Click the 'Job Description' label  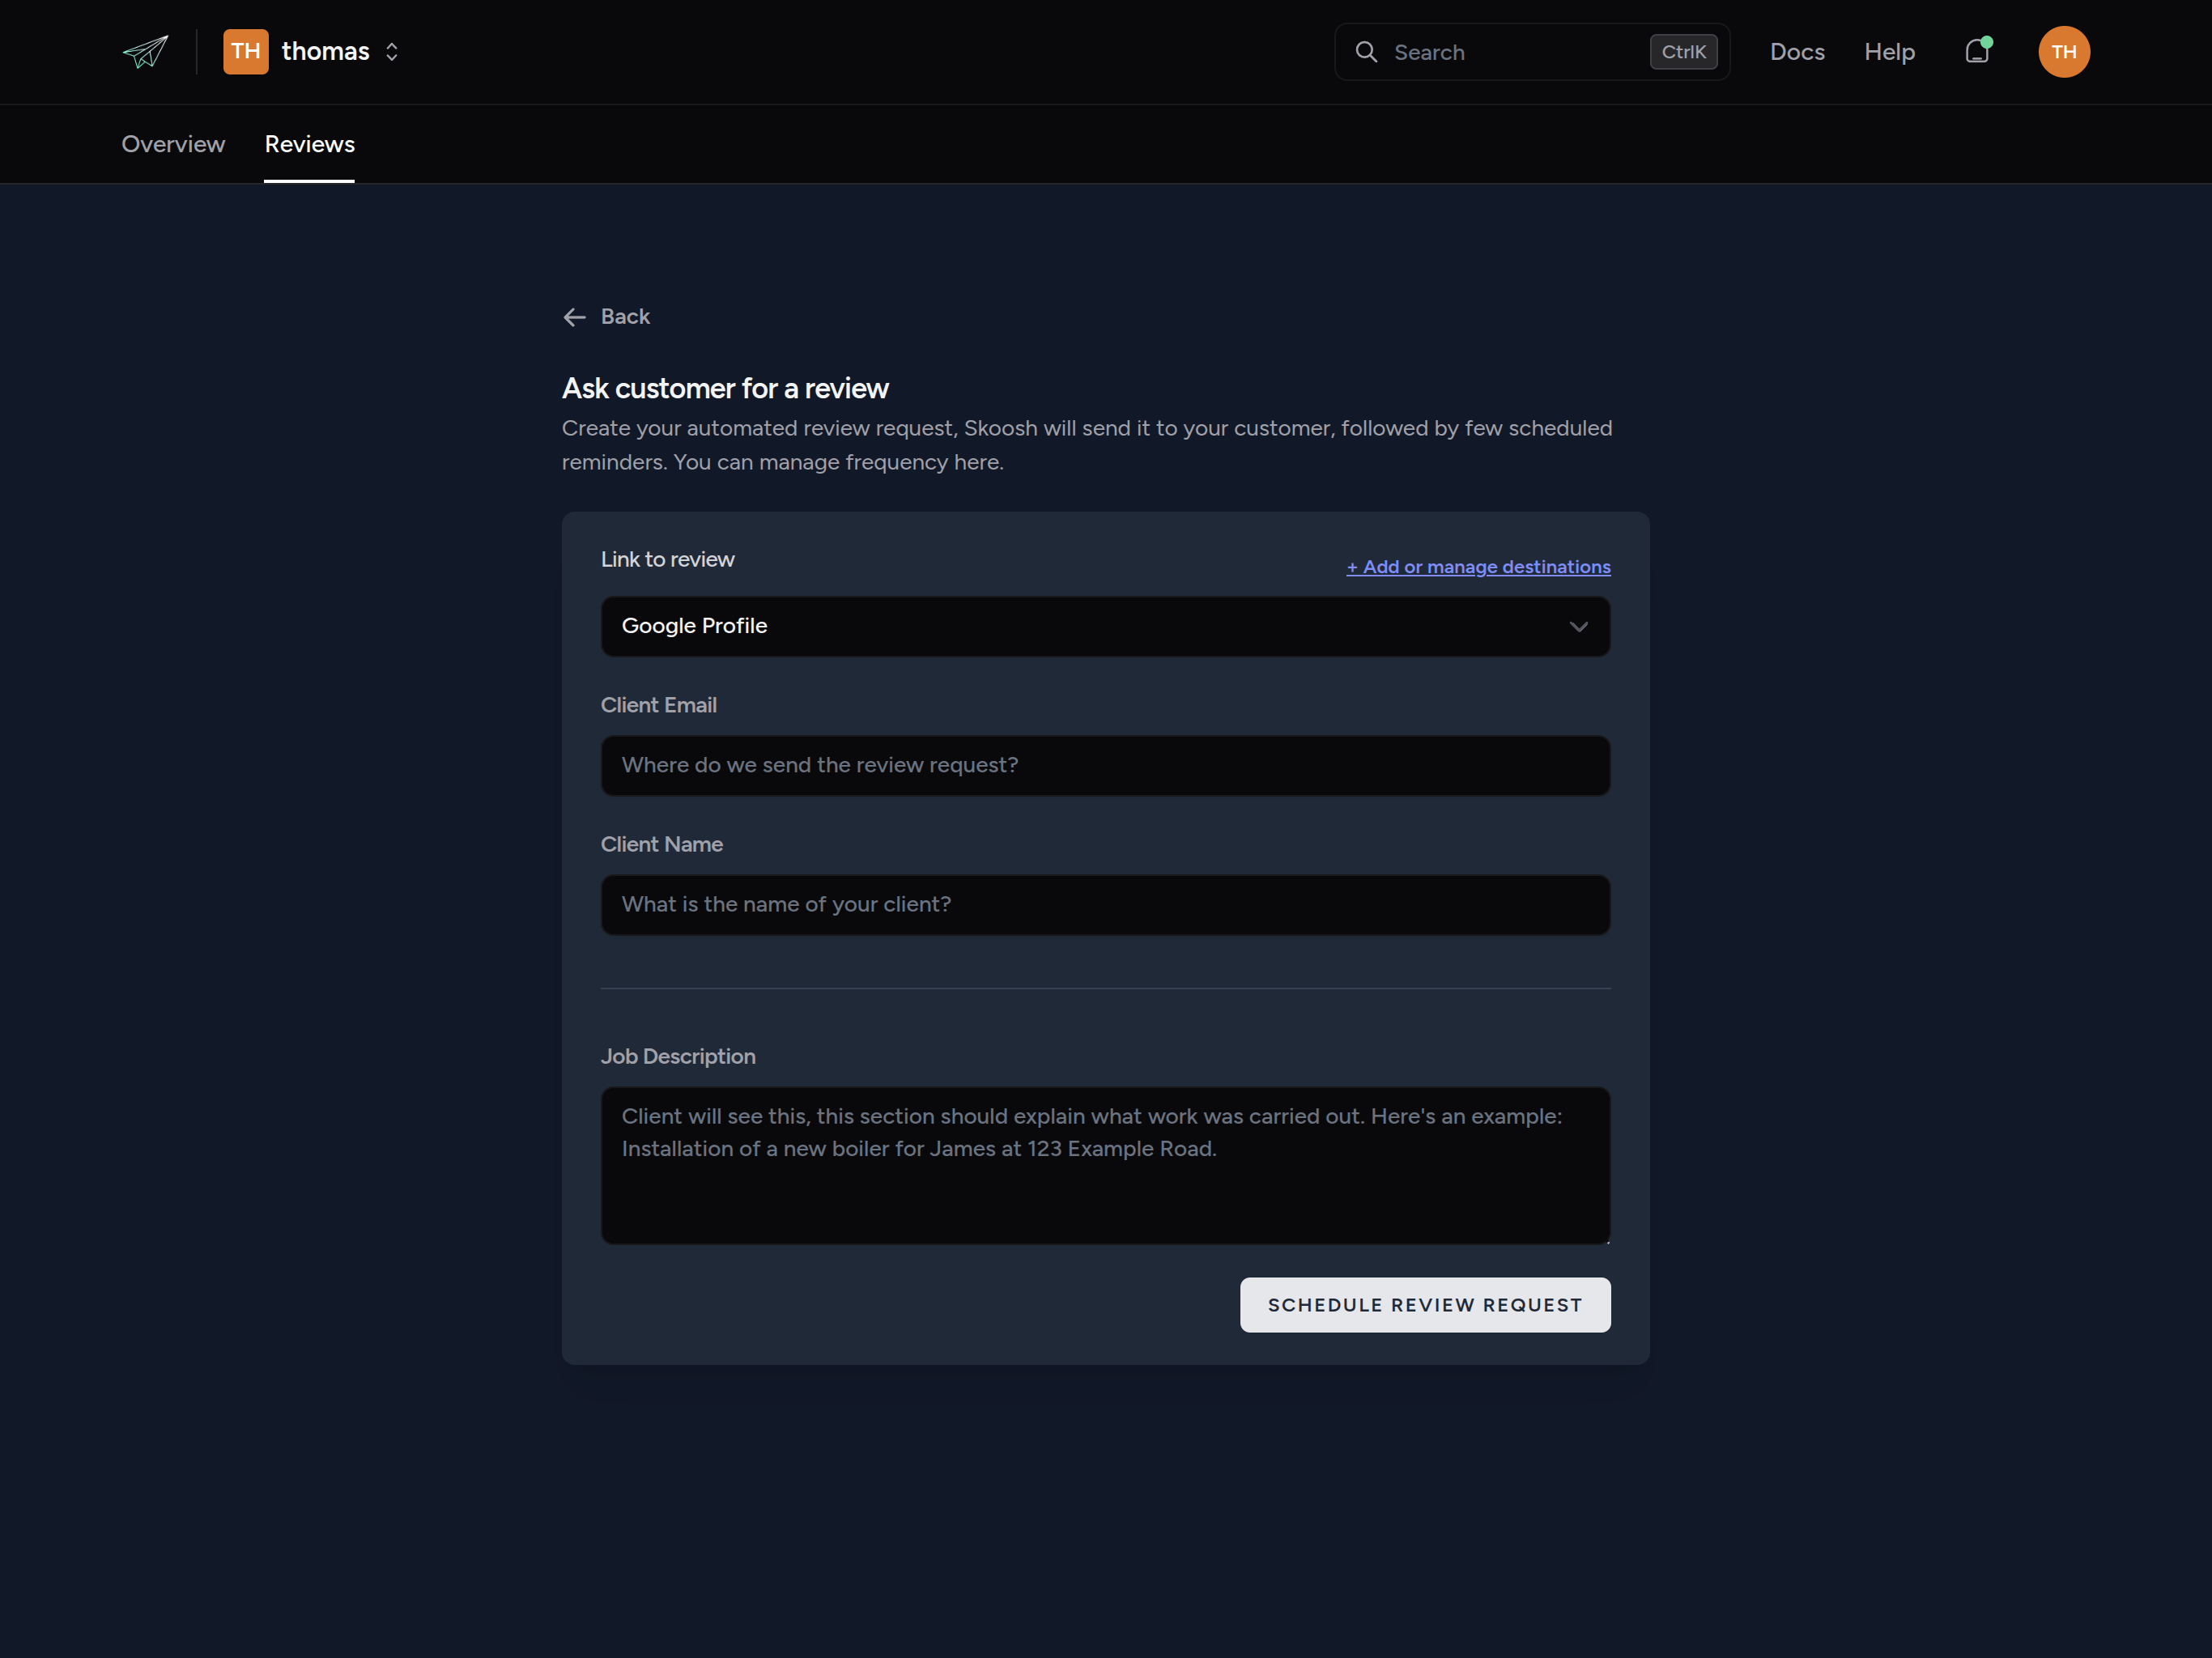[678, 1057]
